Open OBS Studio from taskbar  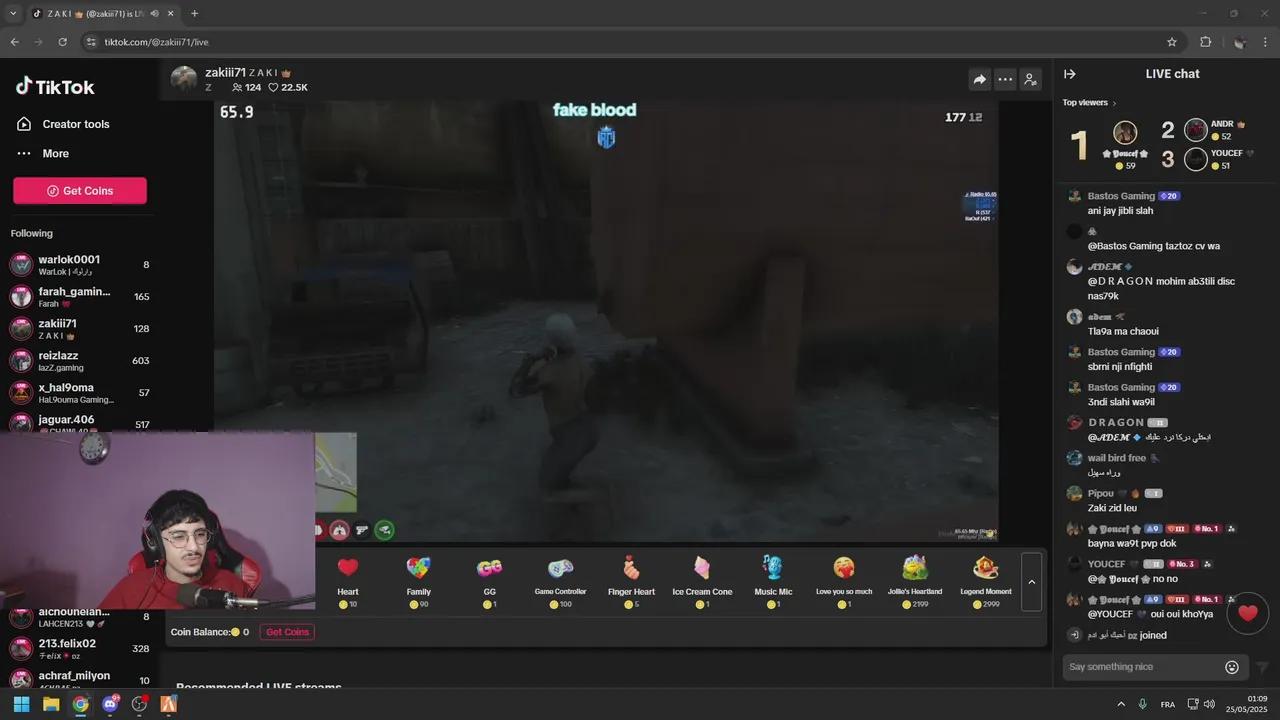[139, 704]
